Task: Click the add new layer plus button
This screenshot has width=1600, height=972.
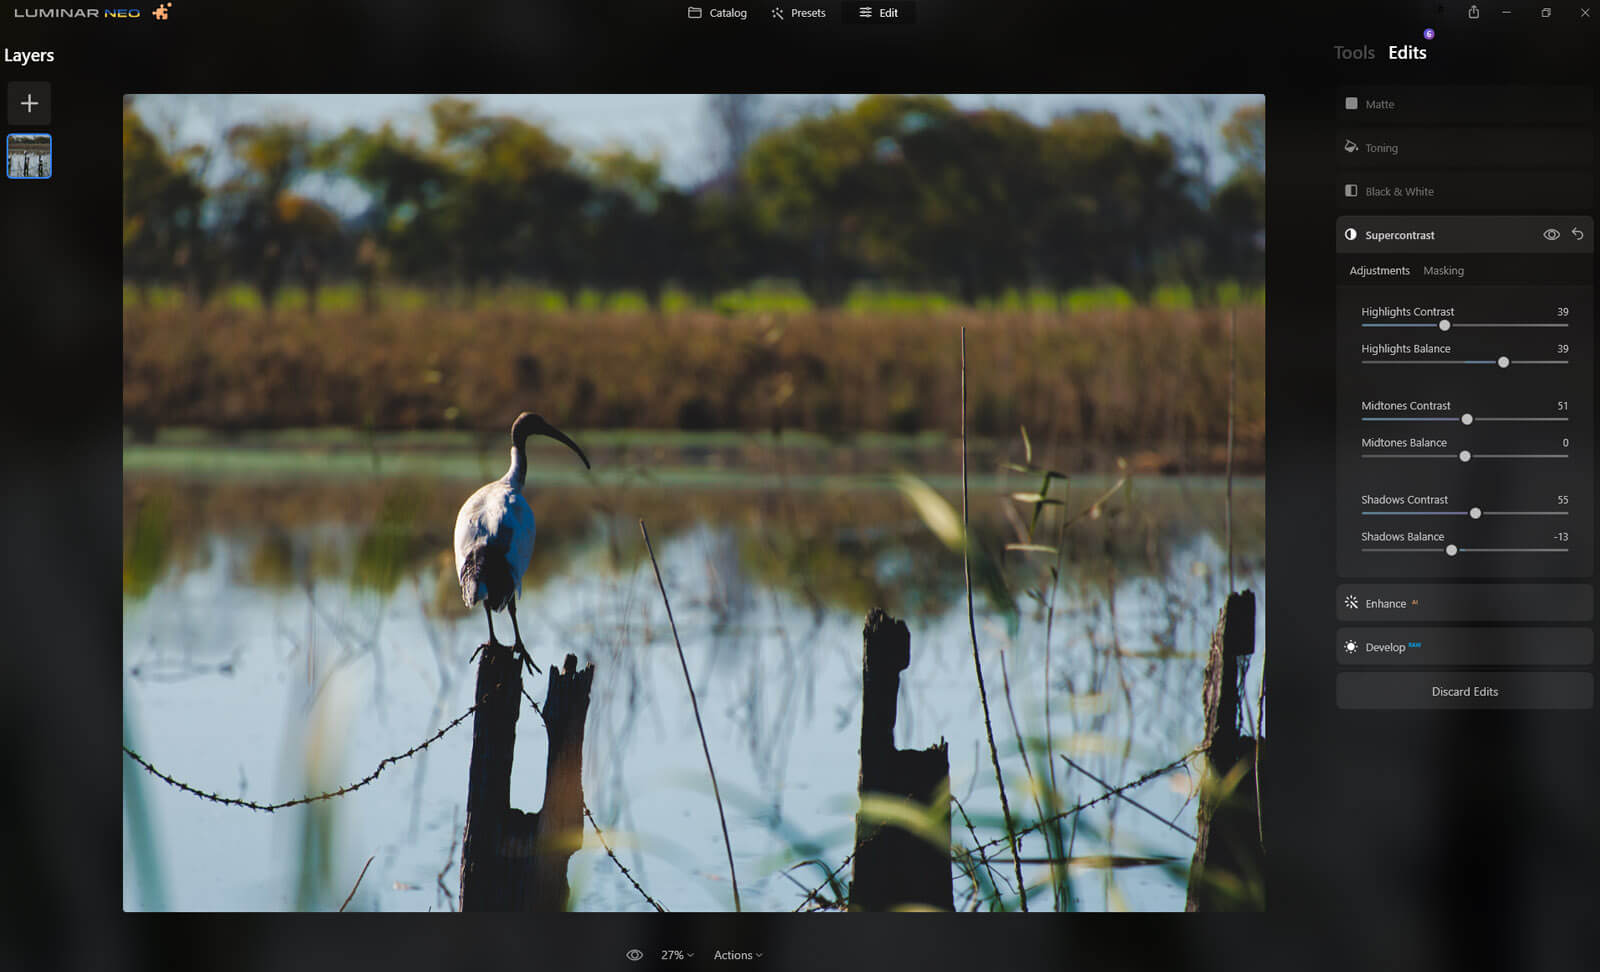Action: click(x=29, y=103)
